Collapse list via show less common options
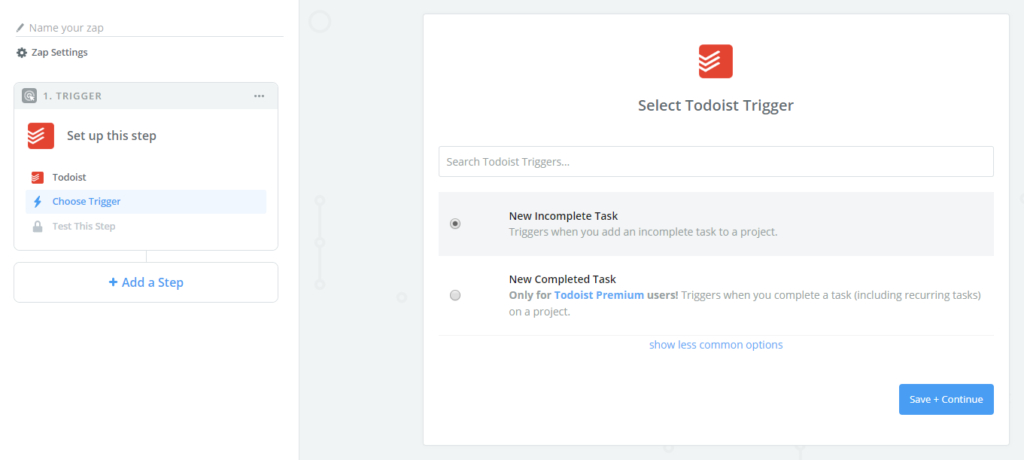 (x=715, y=345)
